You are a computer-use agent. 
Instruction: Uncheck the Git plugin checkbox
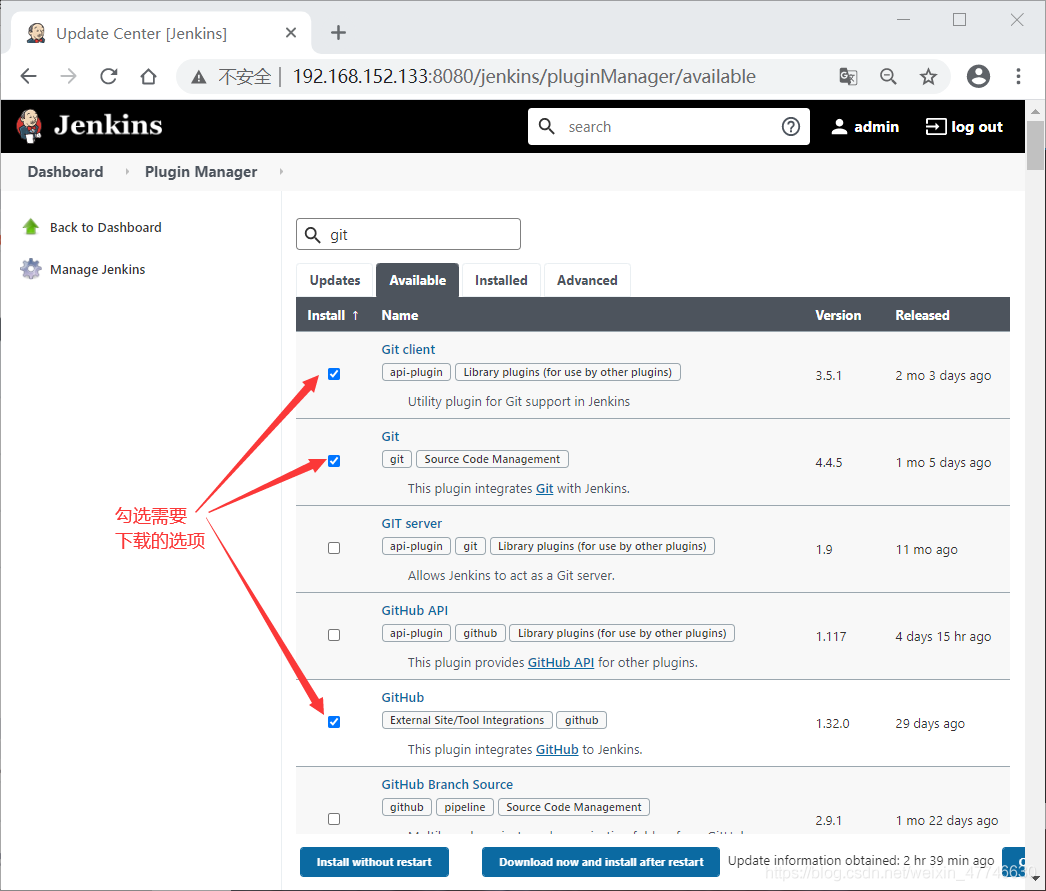334,462
